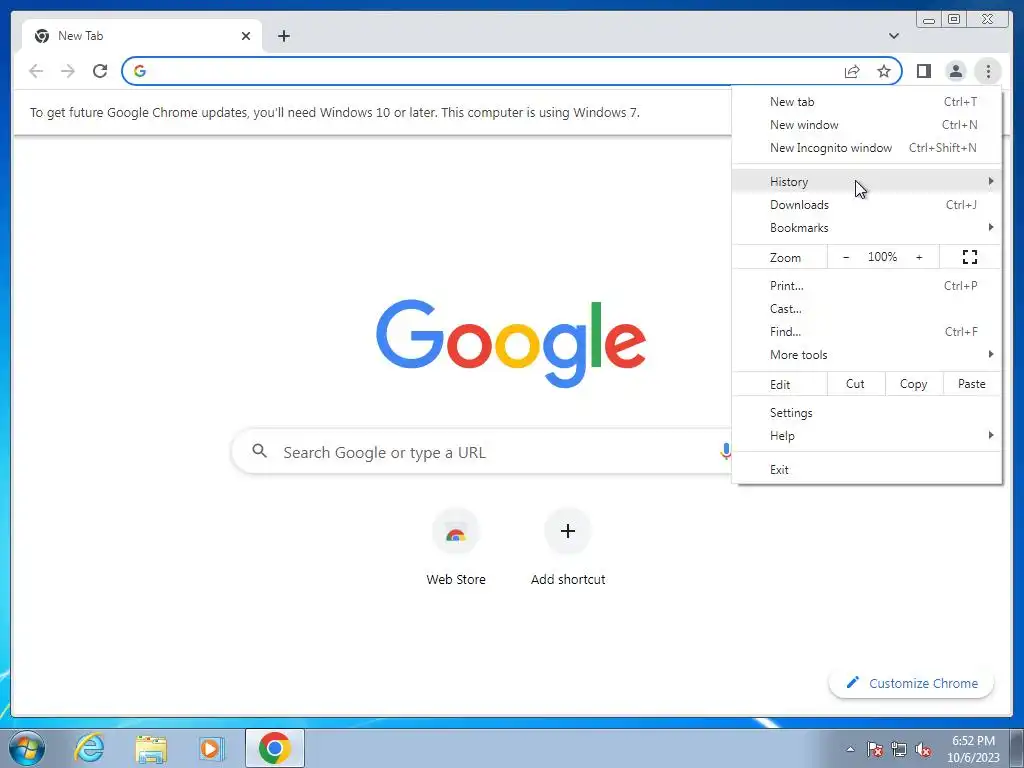Expand the Help submenu
The image size is (1024, 768).
pyautogui.click(x=867, y=436)
